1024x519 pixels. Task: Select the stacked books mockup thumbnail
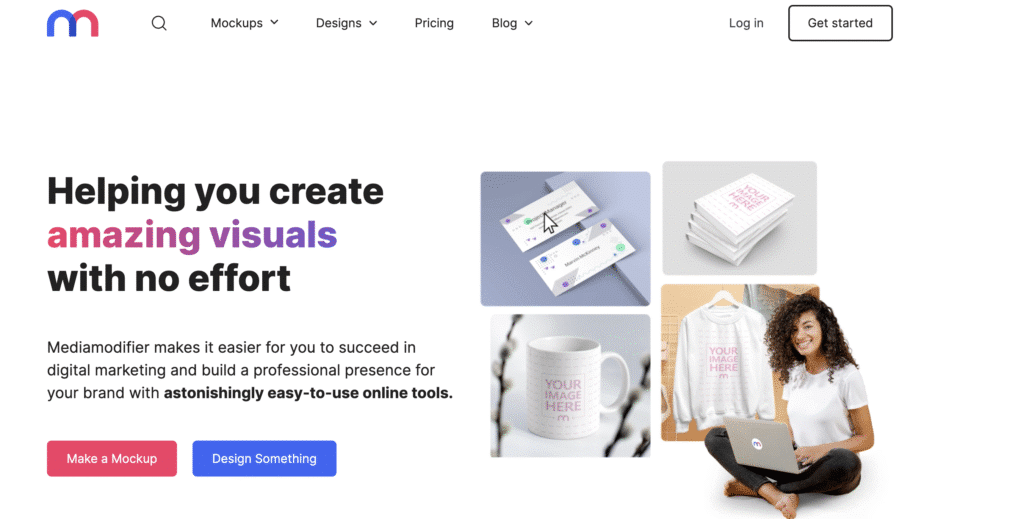(739, 218)
